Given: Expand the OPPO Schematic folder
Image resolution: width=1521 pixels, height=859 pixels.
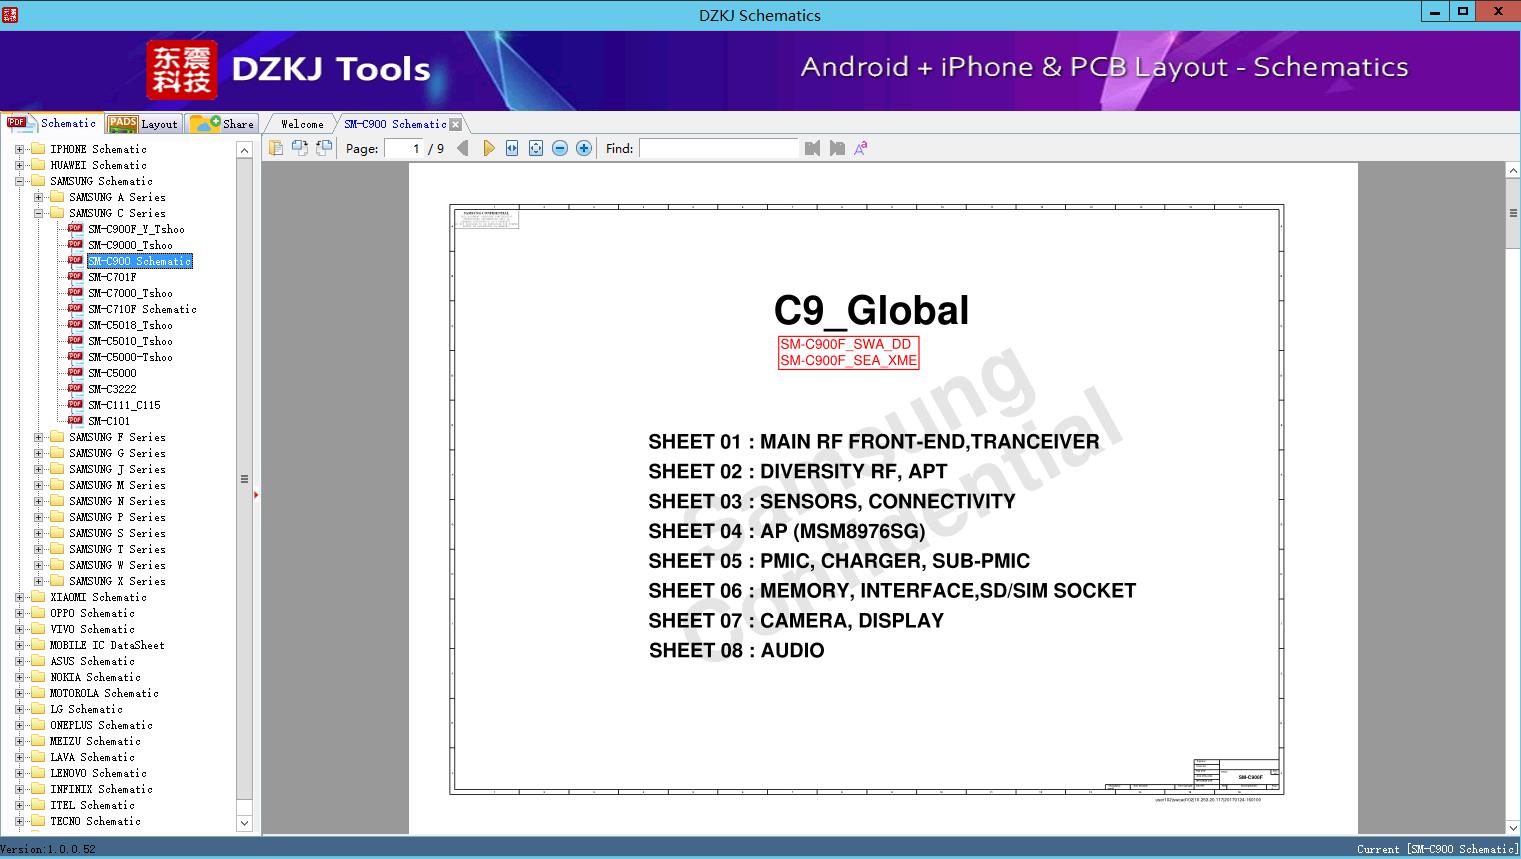Looking at the screenshot, I should (x=20, y=613).
